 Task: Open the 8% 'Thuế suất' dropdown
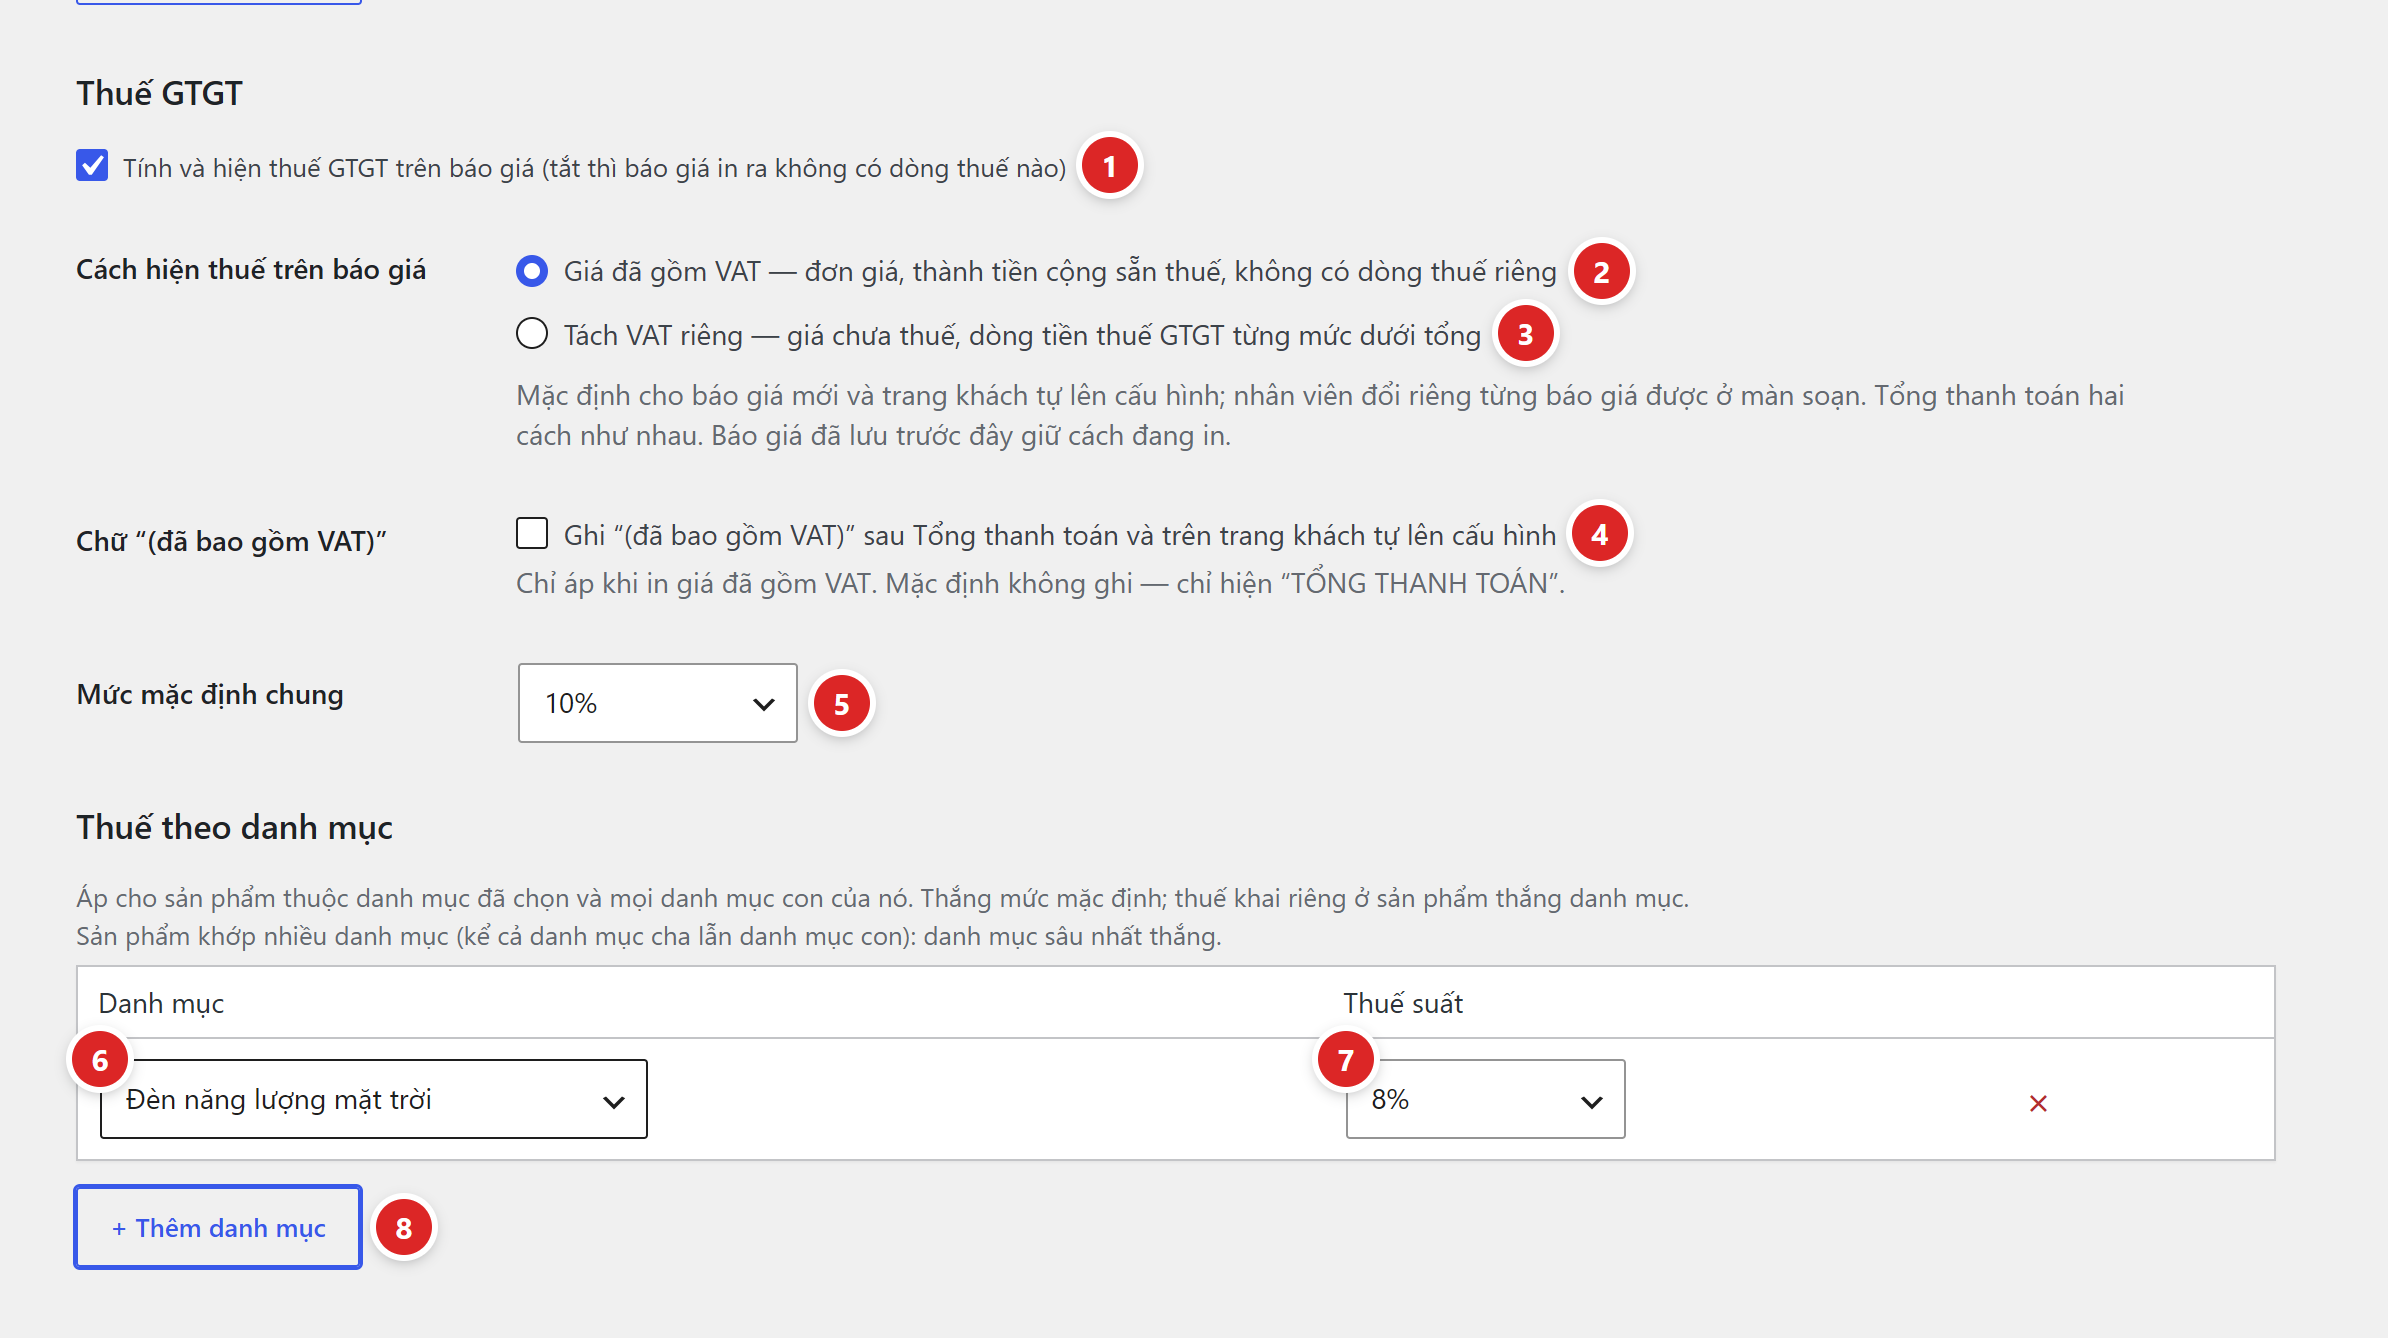tap(1486, 1099)
